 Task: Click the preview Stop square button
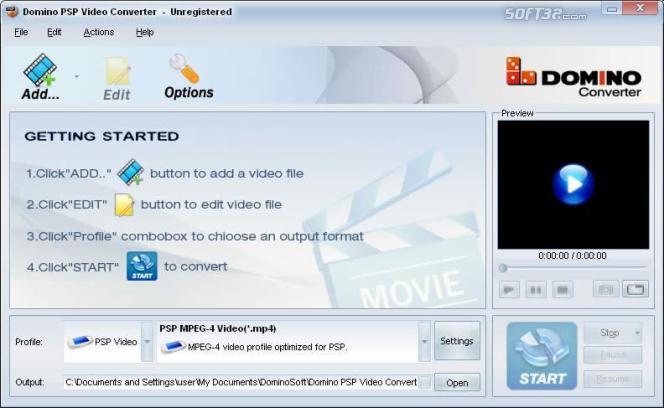click(x=562, y=290)
